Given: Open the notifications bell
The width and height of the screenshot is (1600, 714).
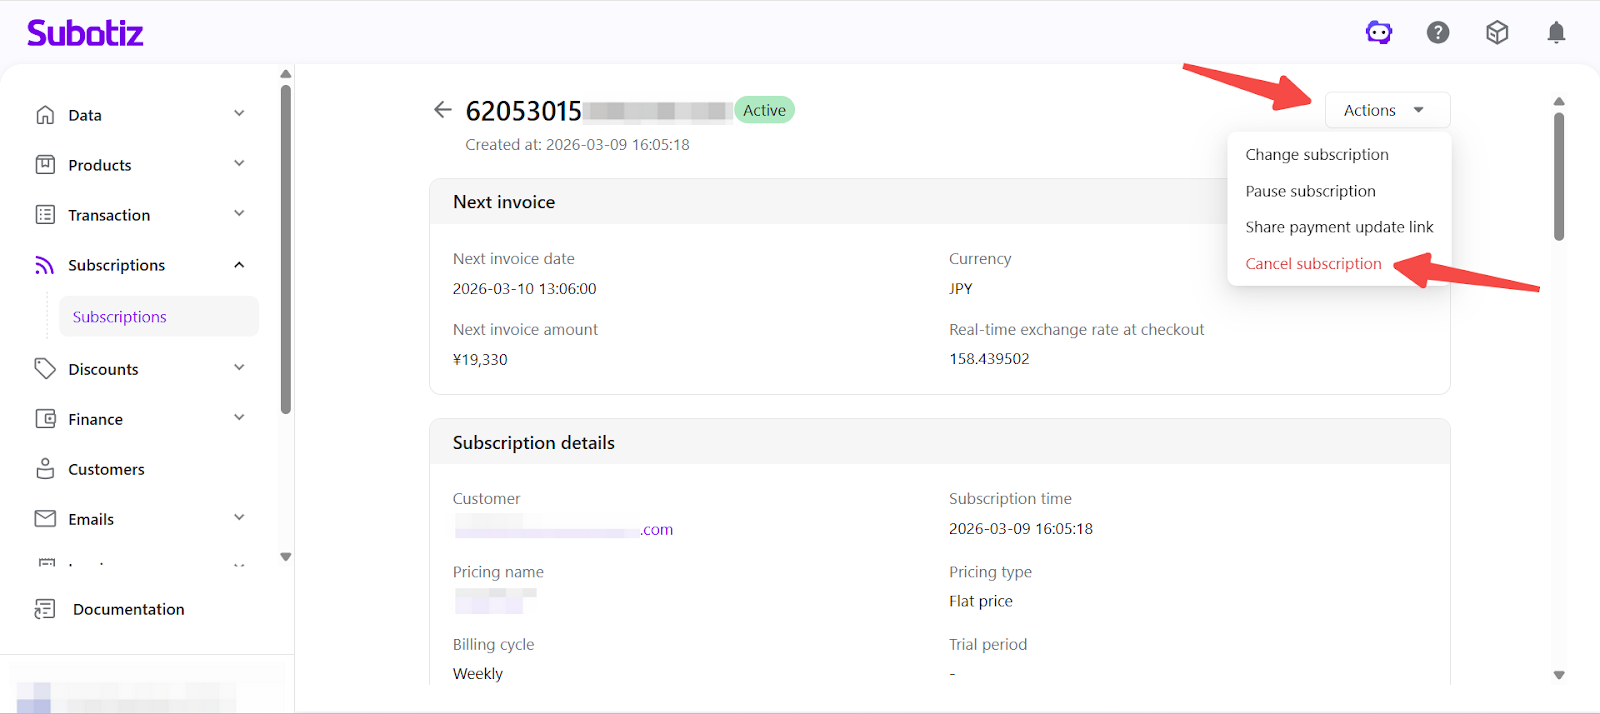Looking at the screenshot, I should (x=1556, y=33).
